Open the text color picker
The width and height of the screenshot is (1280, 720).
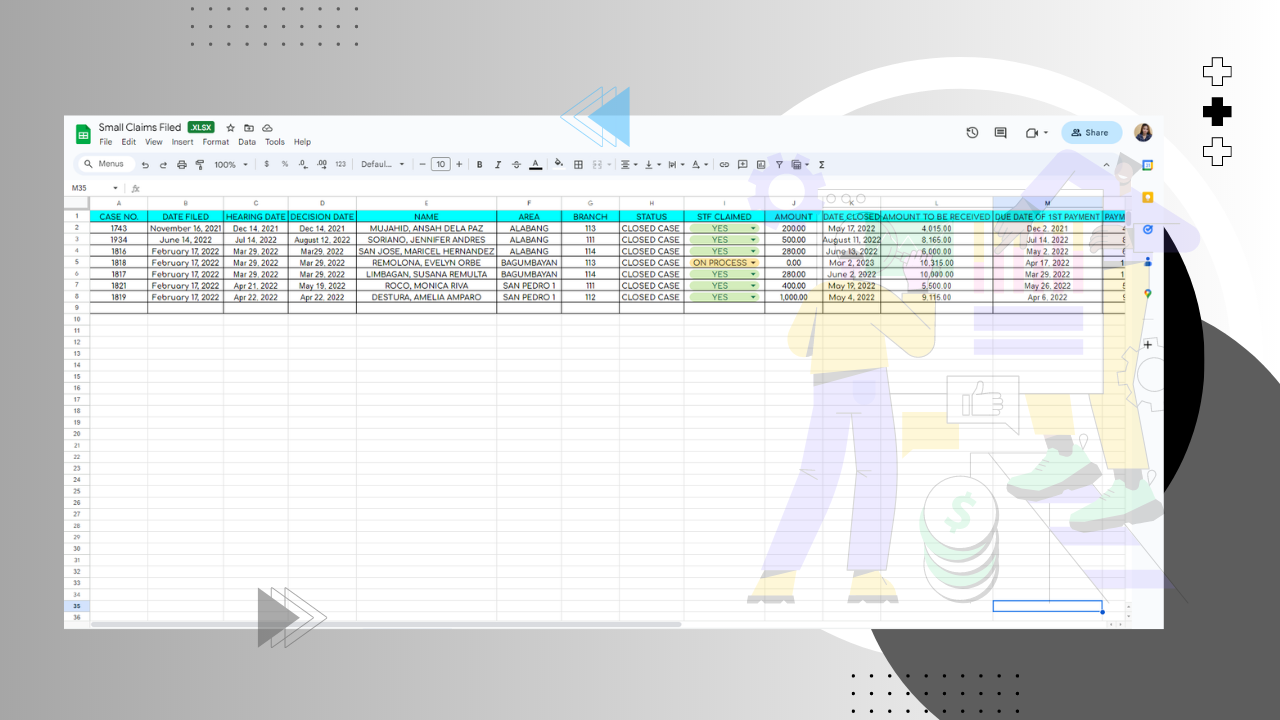point(535,164)
